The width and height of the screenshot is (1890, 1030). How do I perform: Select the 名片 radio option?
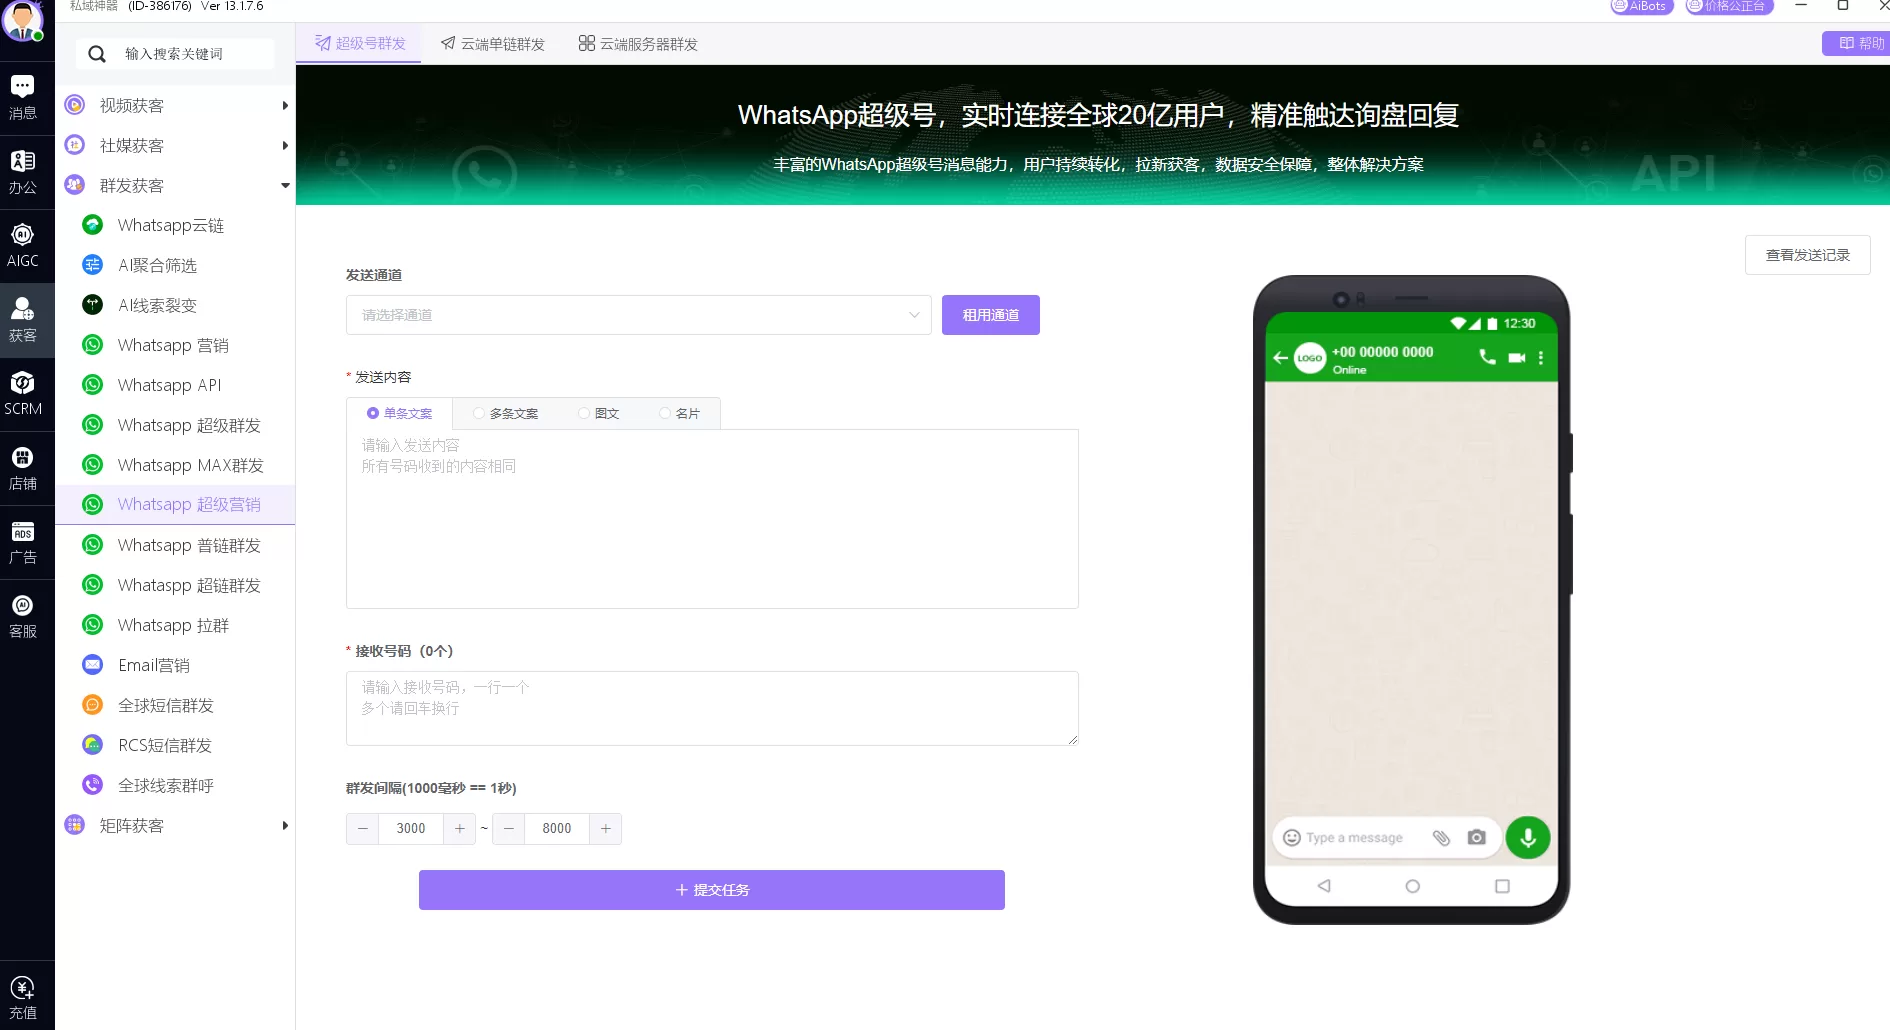coord(679,413)
